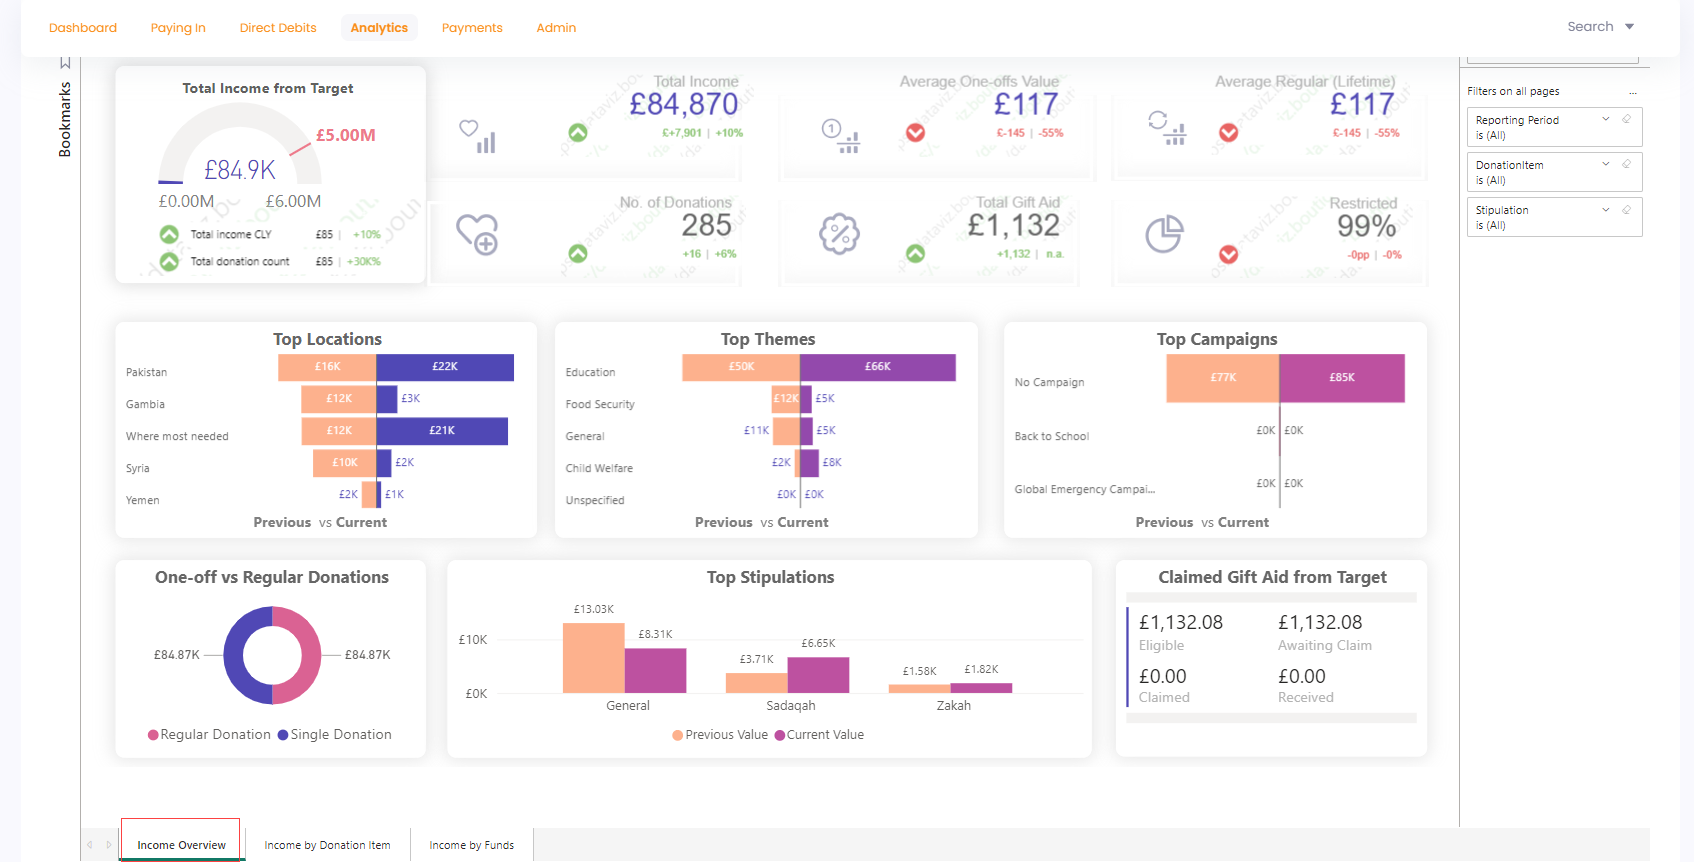Click green up indicator for No. of Donations
This screenshot has width=1694, height=862.
click(x=578, y=254)
